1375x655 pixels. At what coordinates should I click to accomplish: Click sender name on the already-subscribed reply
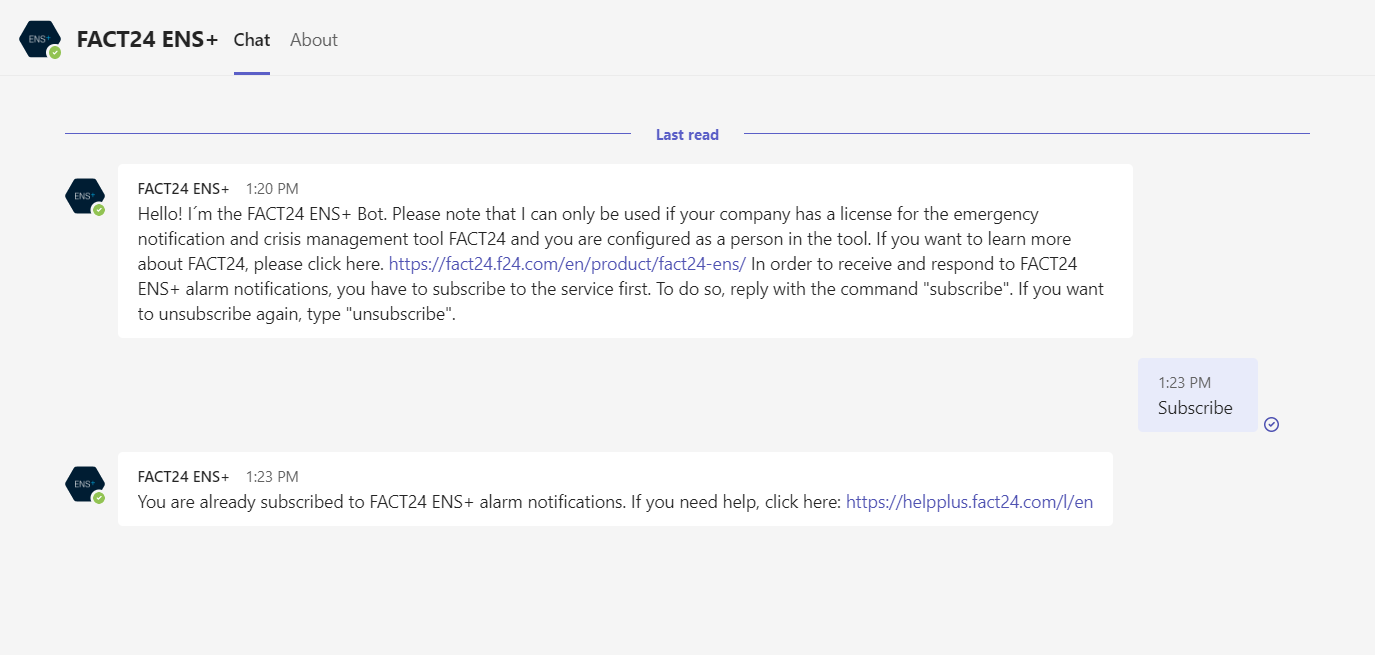click(x=183, y=477)
